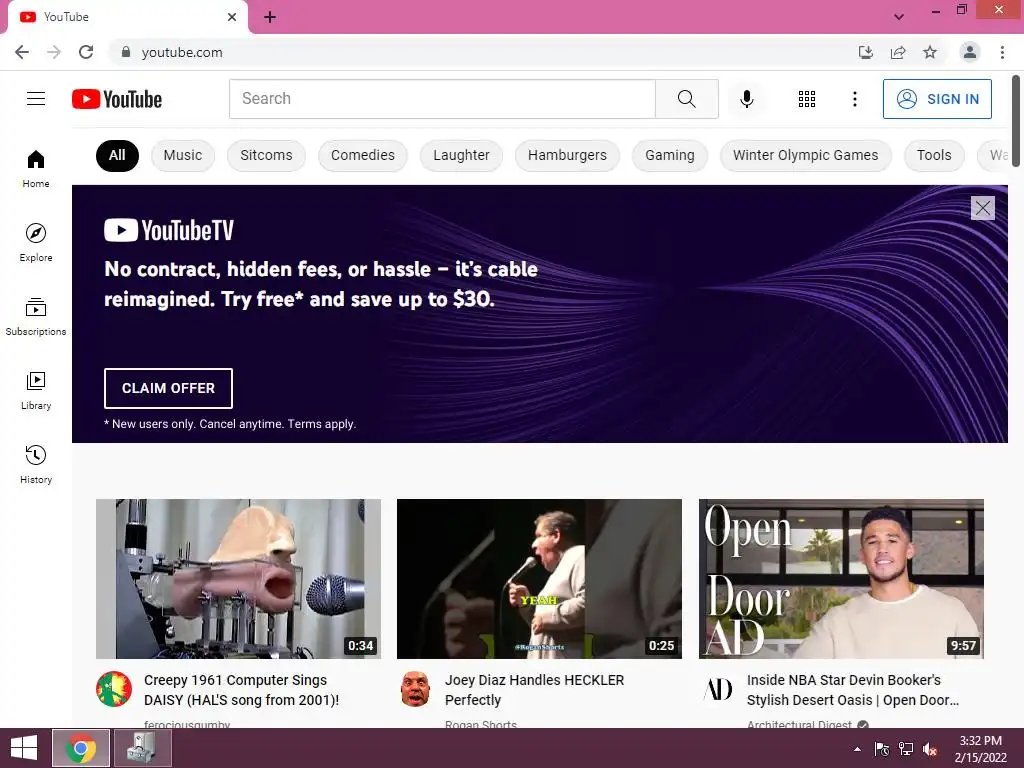
Task: Open Explore in sidebar
Action: pos(36,242)
